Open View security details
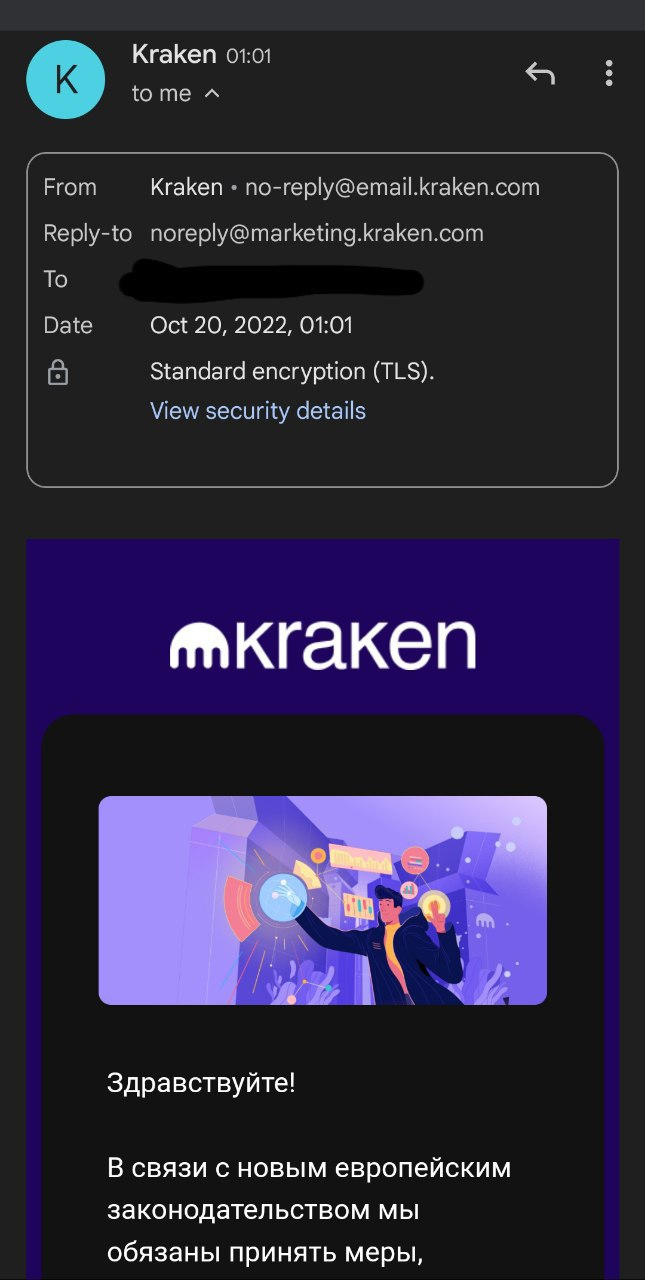This screenshot has width=645, height=1280. pos(258,411)
